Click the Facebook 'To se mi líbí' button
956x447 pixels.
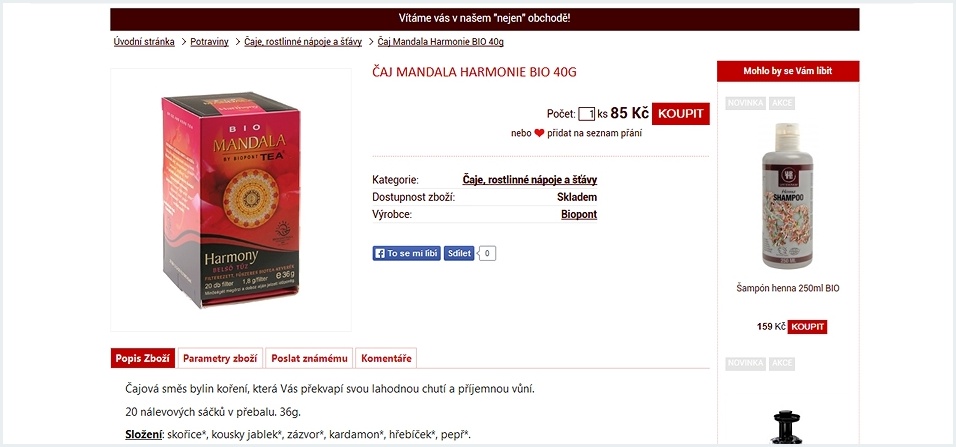coord(406,253)
